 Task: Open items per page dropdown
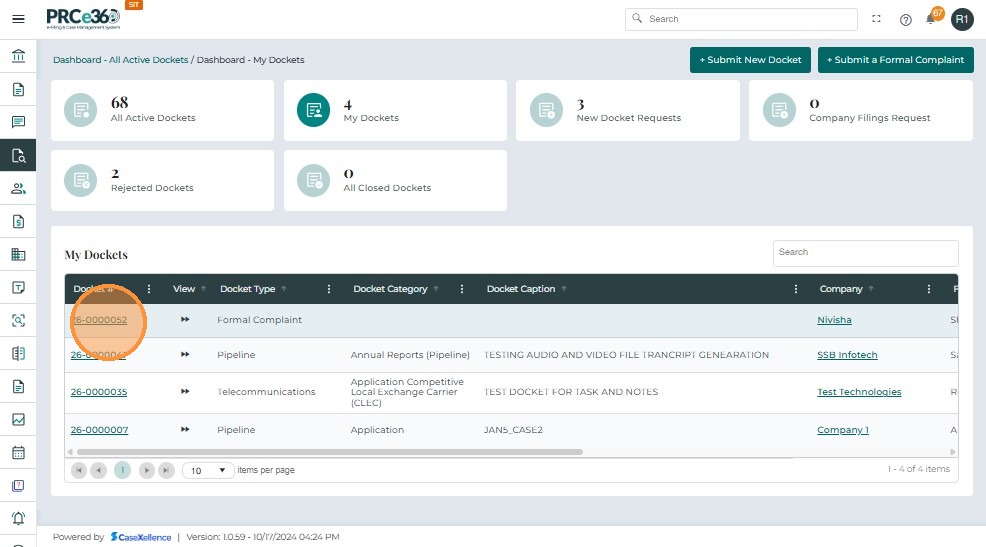(208, 470)
